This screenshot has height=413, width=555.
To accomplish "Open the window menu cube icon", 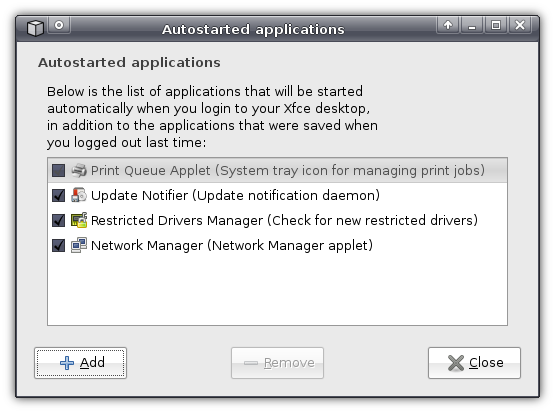I will point(35,28).
